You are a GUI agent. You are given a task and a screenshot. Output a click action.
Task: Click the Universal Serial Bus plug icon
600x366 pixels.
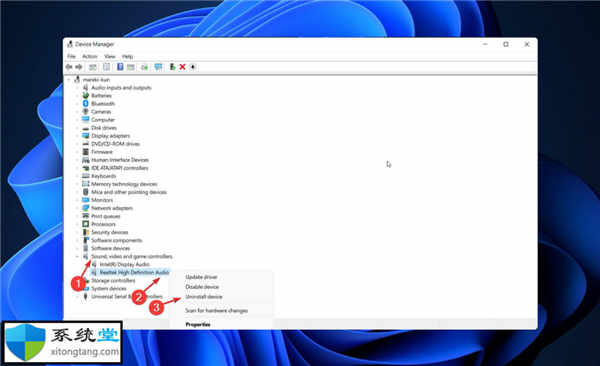pos(86,296)
